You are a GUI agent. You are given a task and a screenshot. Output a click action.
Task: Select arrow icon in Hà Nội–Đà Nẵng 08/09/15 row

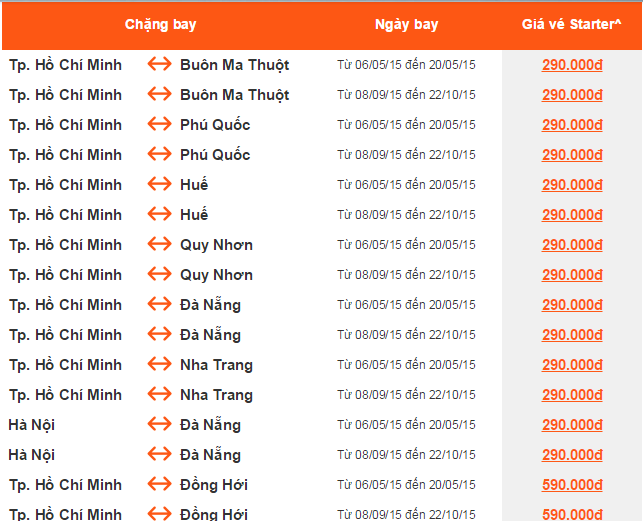(160, 455)
